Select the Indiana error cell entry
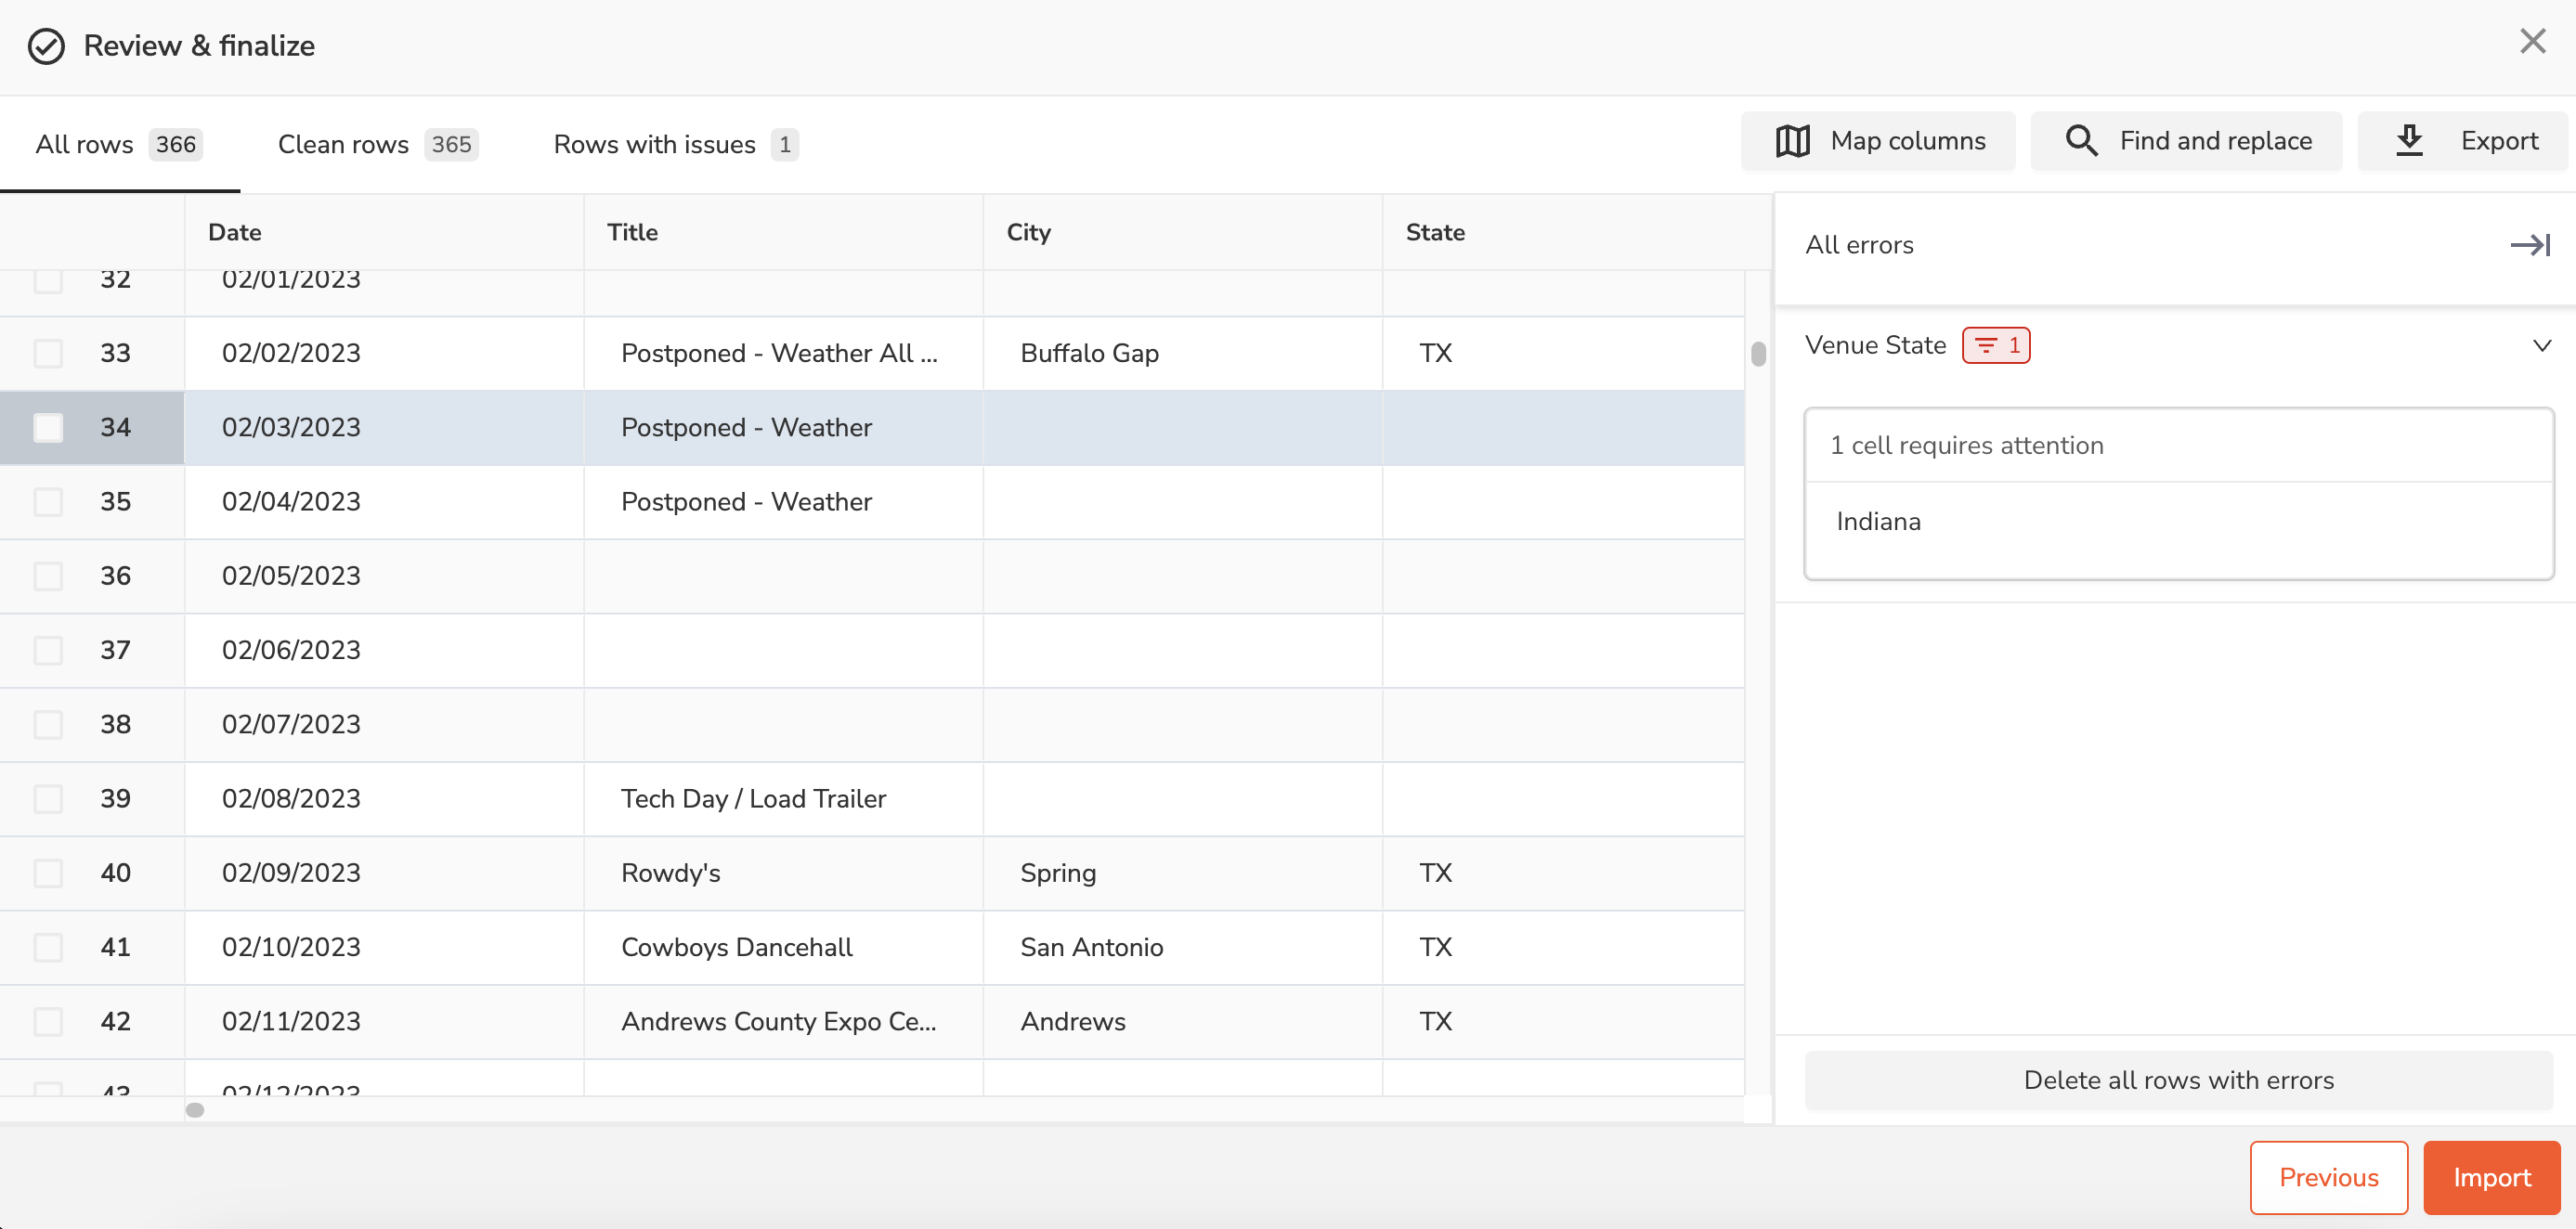Viewport: 2576px width, 1229px height. coord(2179,522)
